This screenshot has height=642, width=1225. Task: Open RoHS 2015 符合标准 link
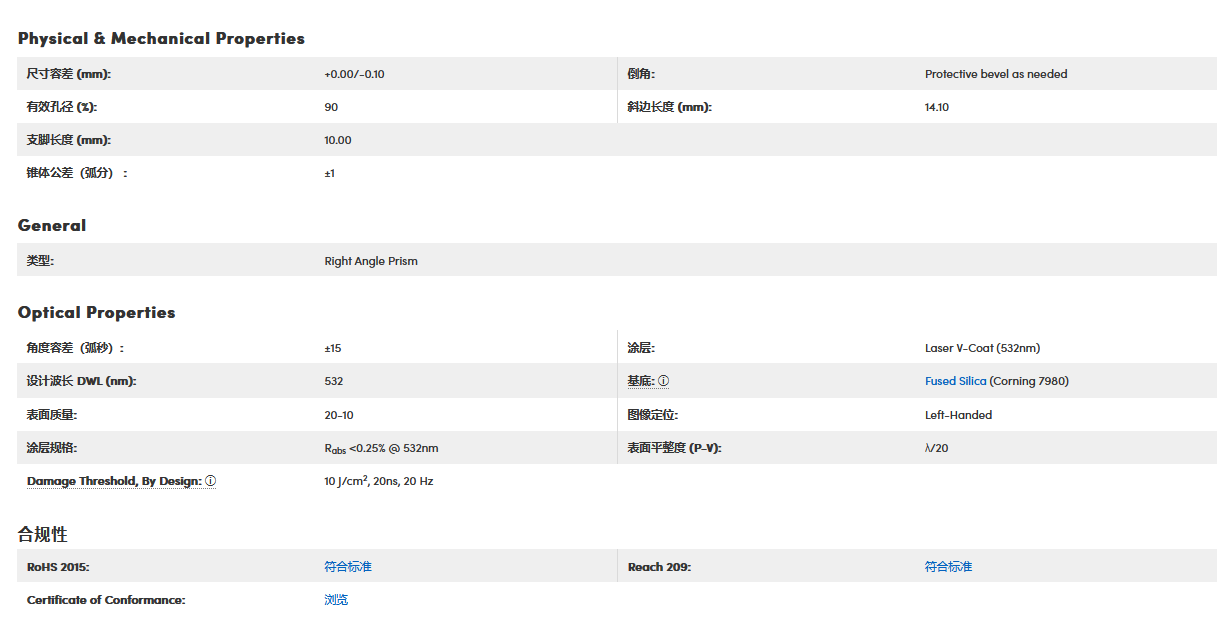348,567
